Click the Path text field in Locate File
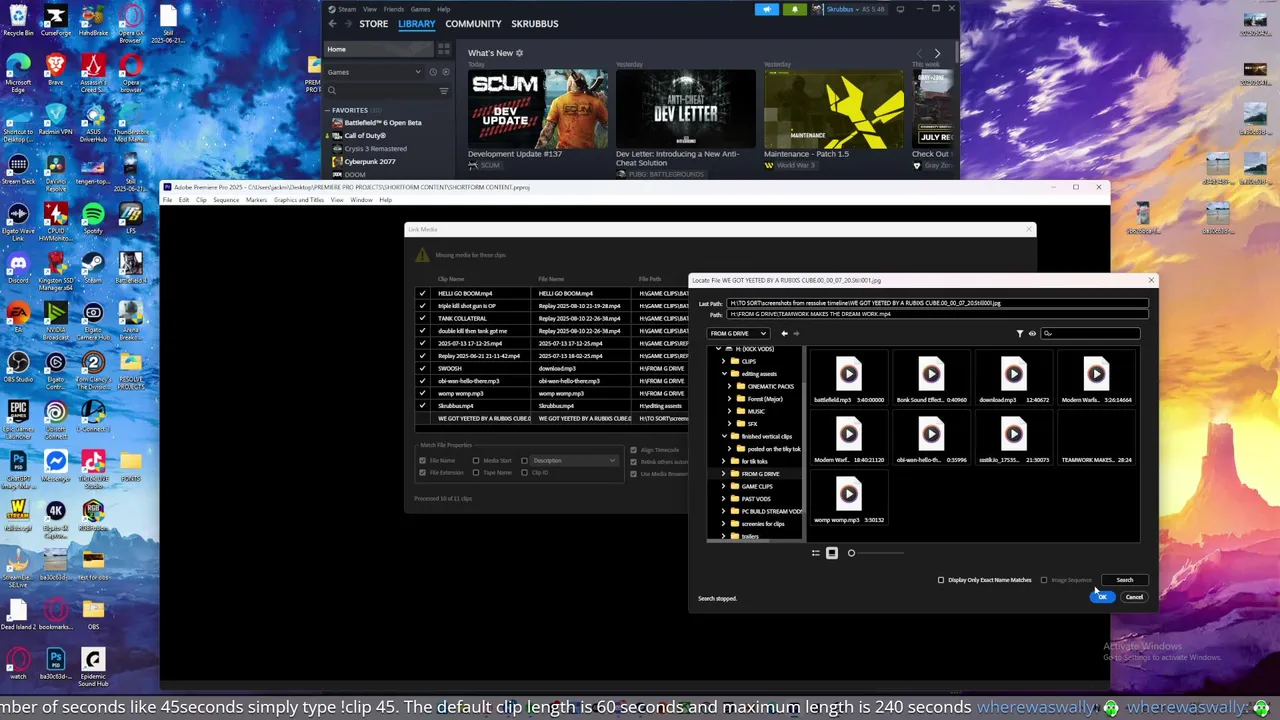The image size is (1280, 720). (x=938, y=314)
